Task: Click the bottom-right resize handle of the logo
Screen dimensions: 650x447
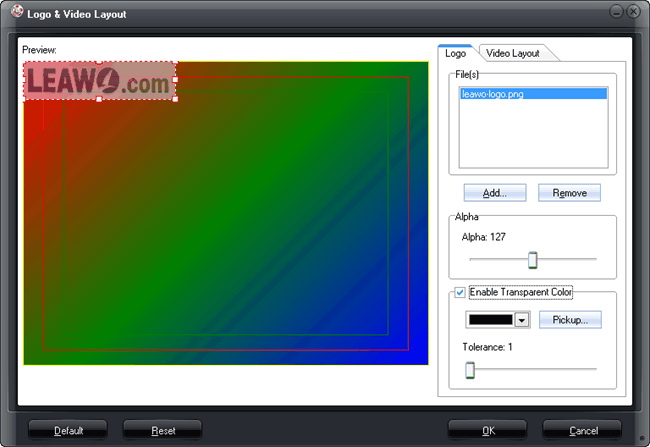Action: (175, 99)
